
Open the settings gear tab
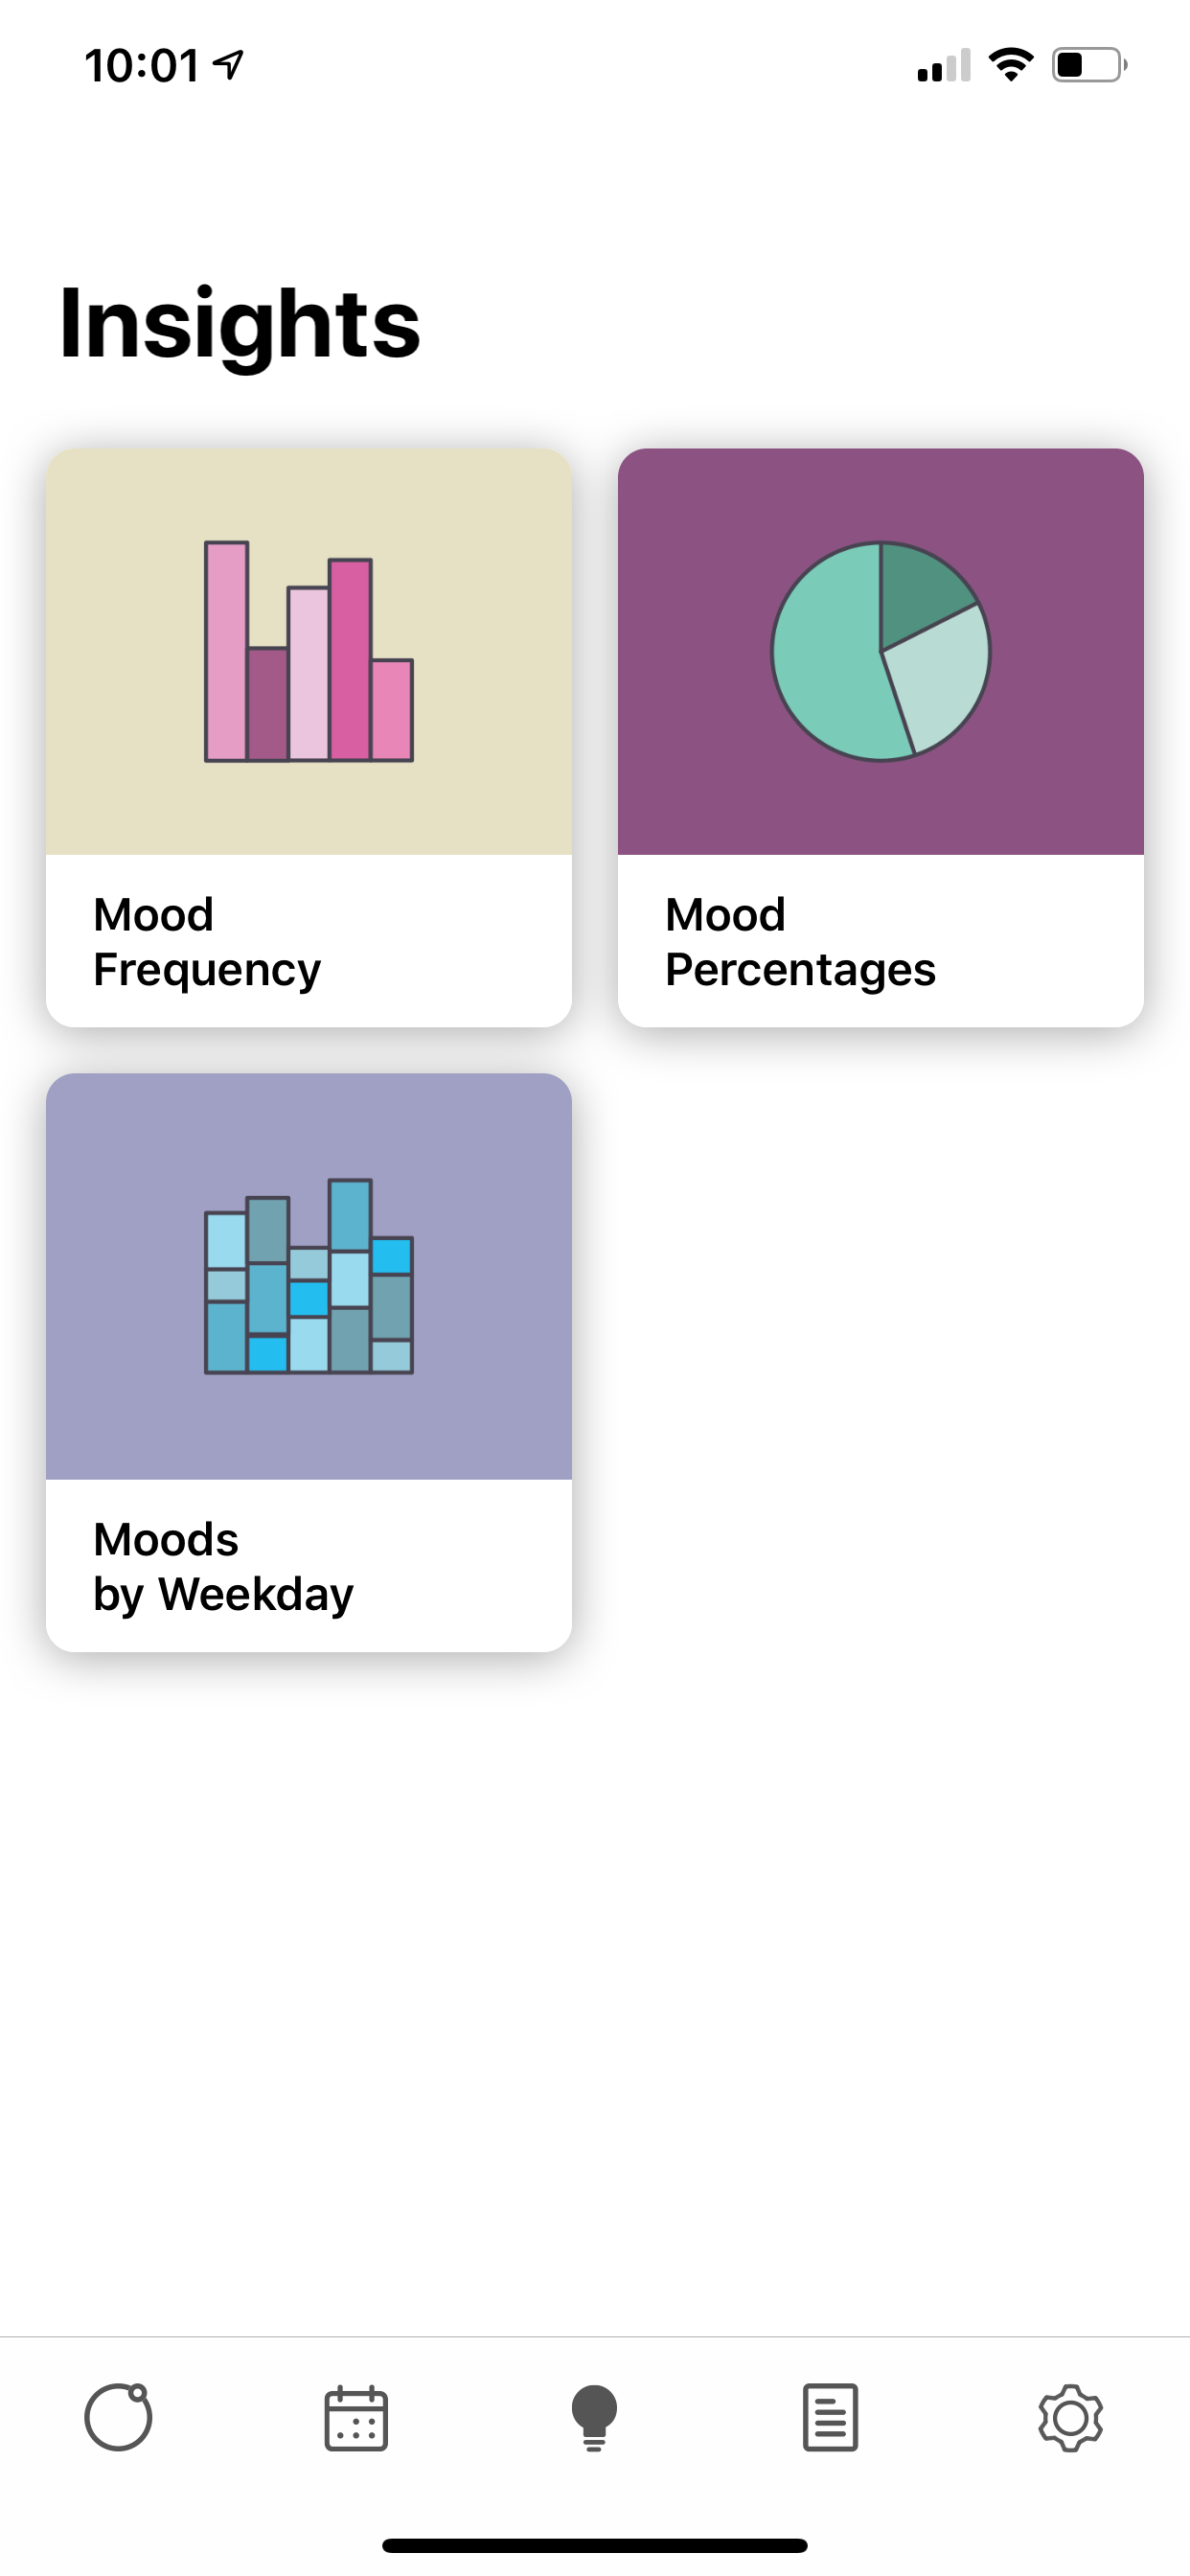pyautogui.click(x=1070, y=2418)
